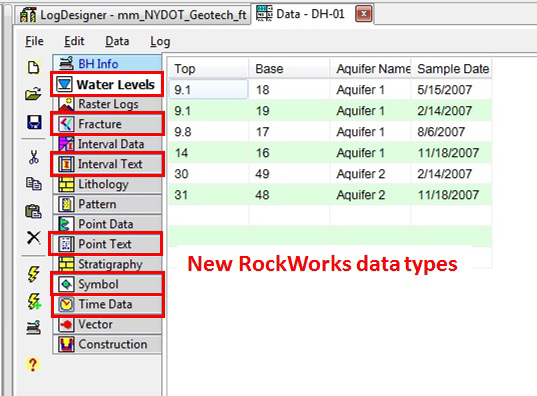Click Top cell with value 31
537x396 pixels.
tap(209, 195)
